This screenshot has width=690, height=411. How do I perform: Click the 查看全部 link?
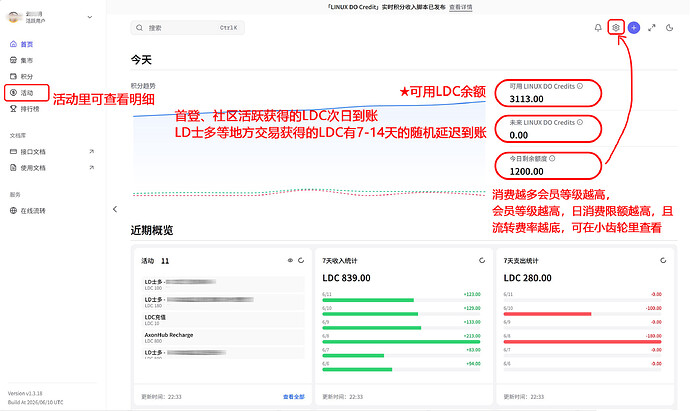[294, 396]
